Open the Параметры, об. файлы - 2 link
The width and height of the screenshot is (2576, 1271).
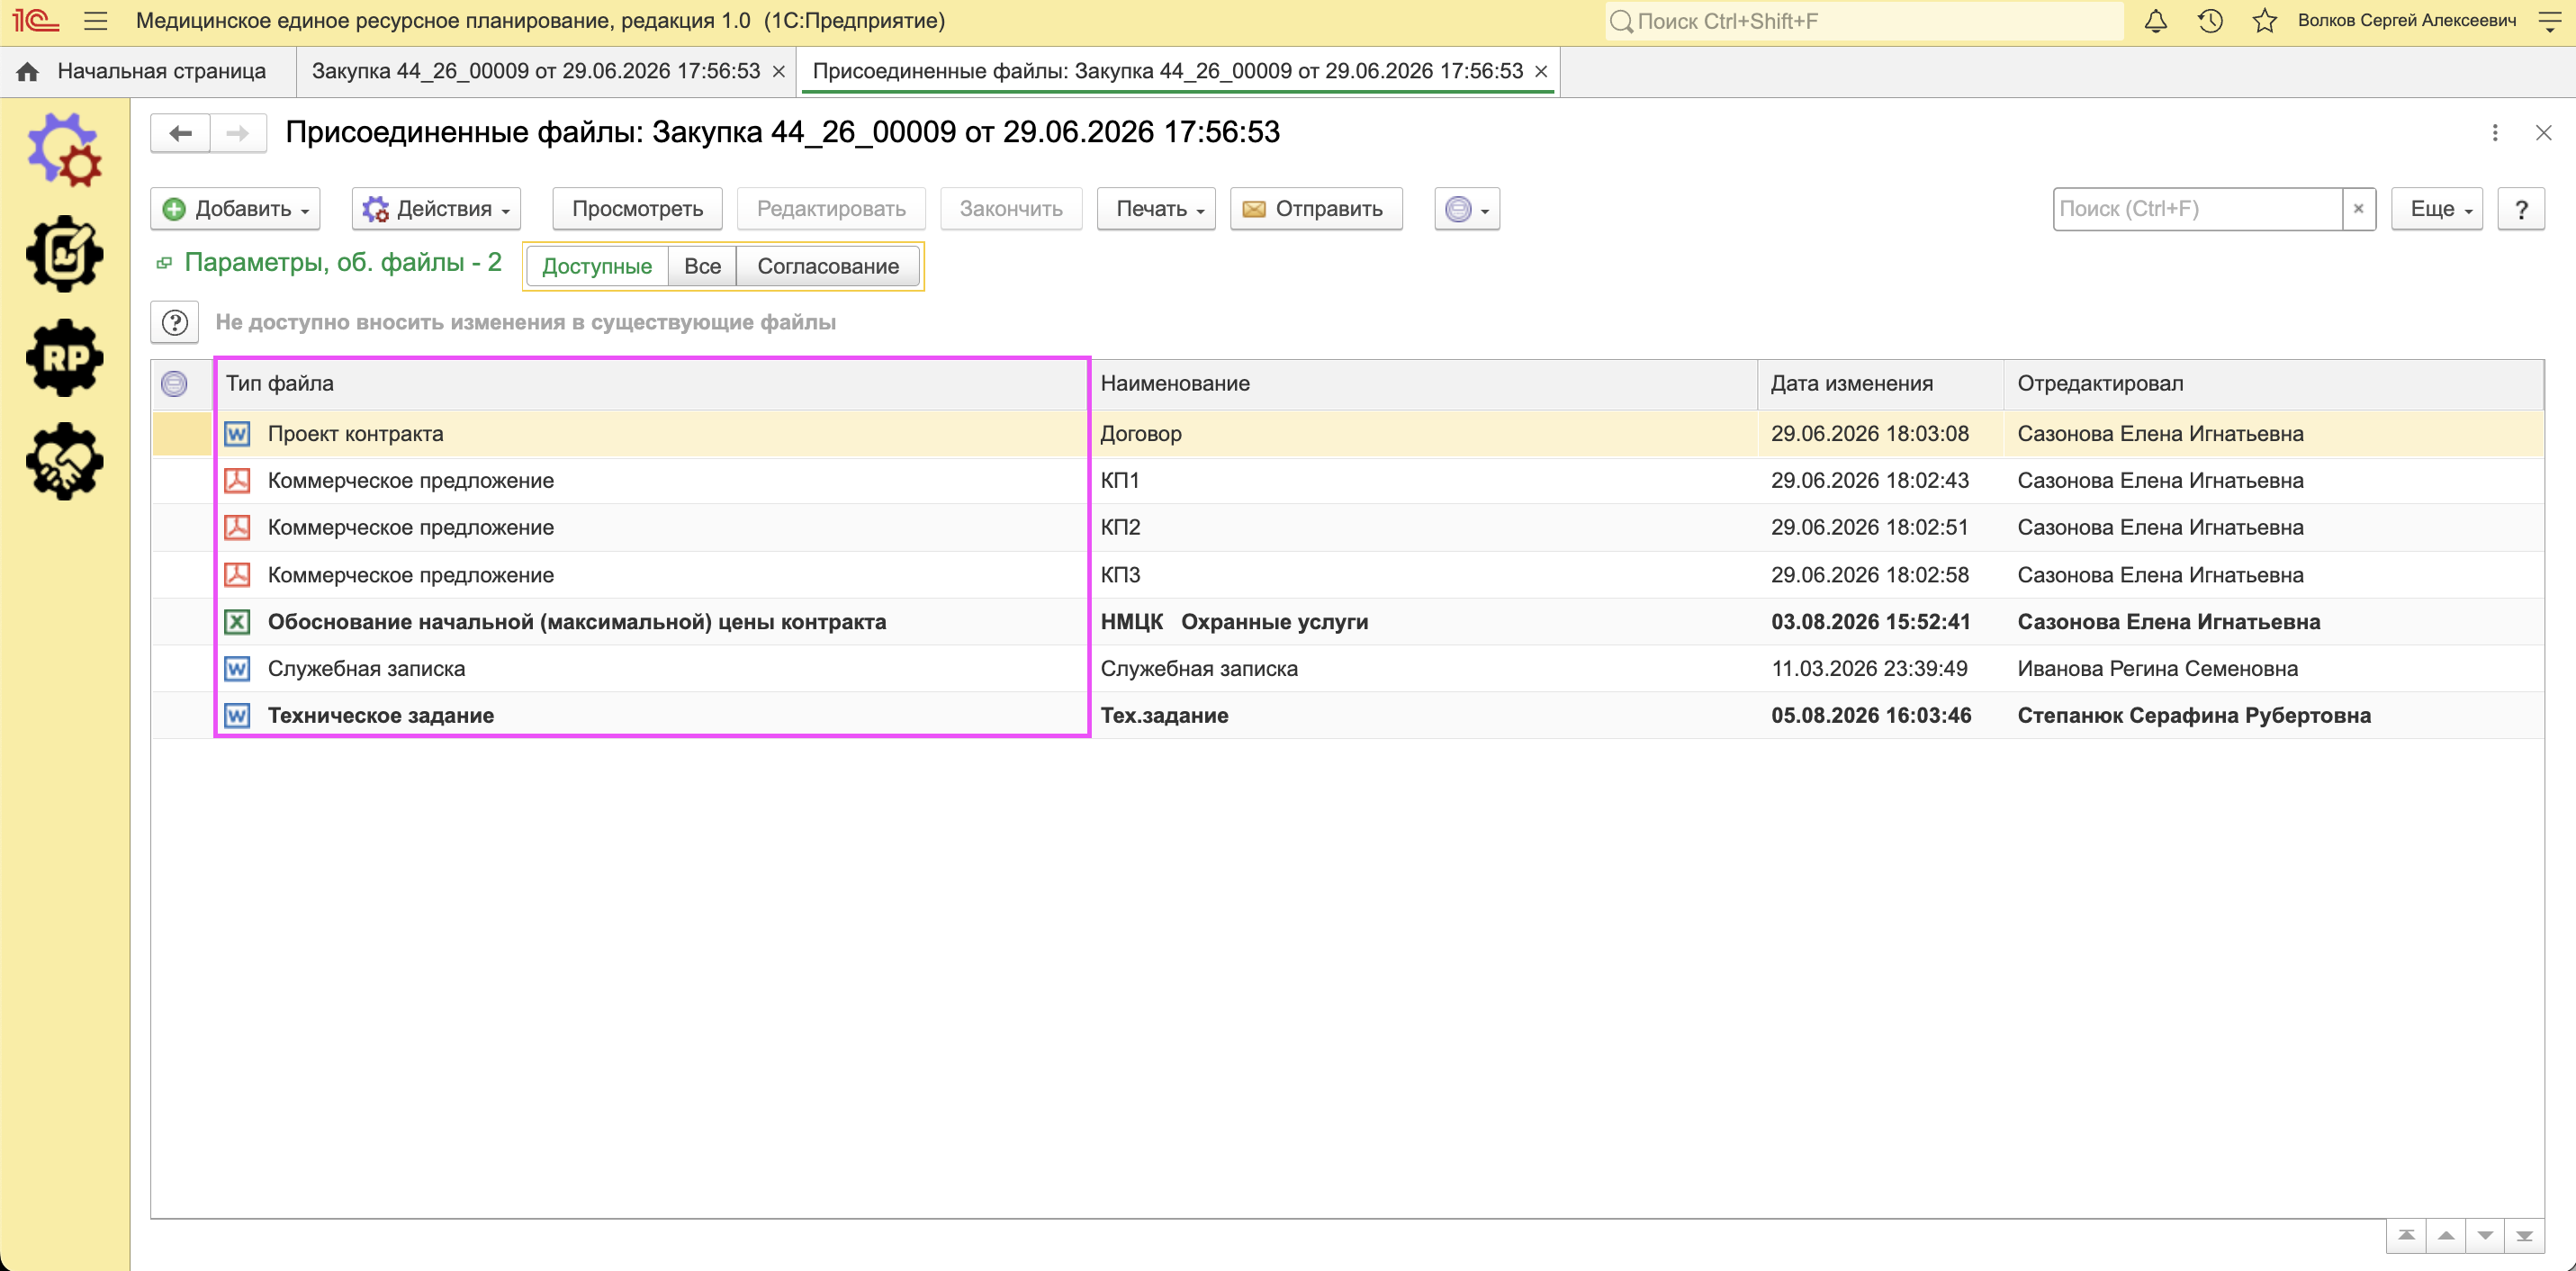342,263
